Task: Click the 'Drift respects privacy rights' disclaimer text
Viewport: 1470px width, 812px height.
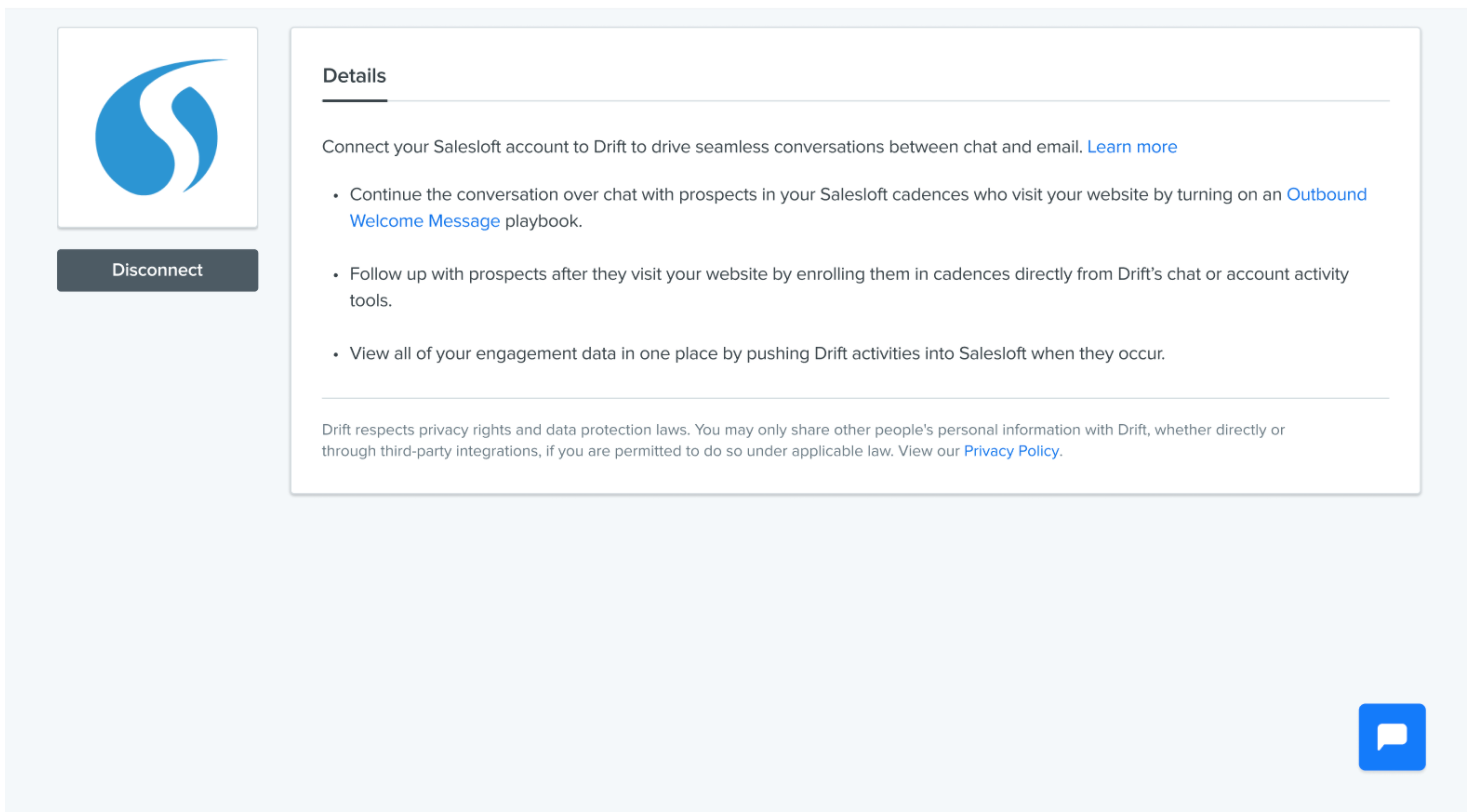Action: (803, 440)
